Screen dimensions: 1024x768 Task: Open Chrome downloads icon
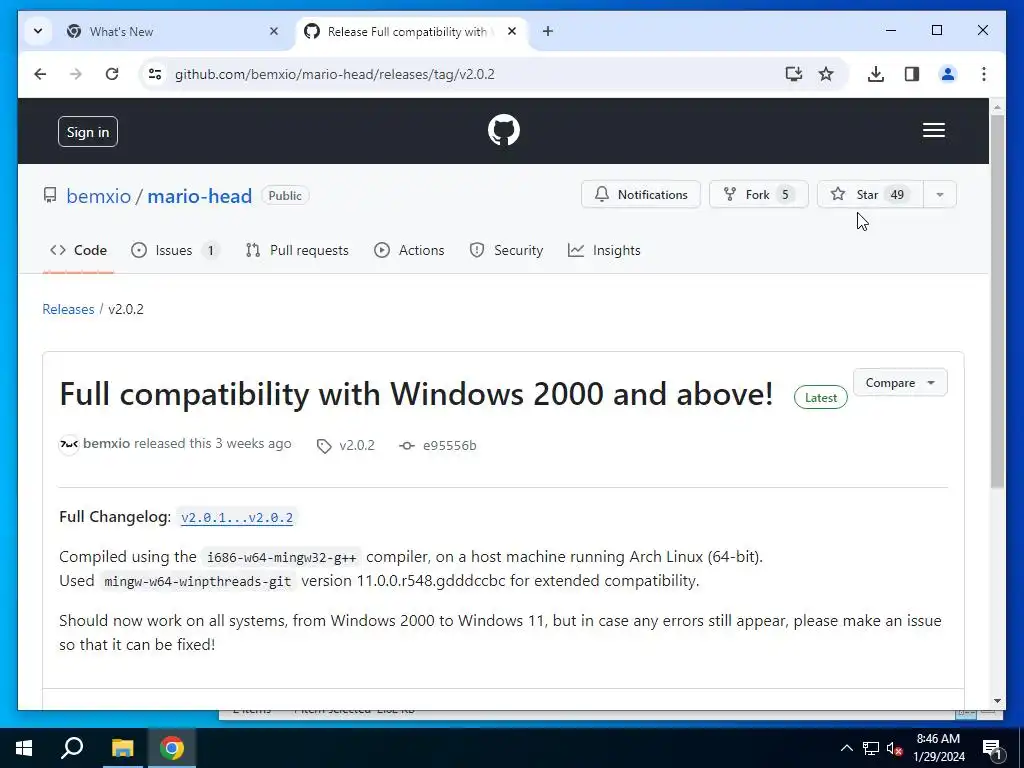click(x=876, y=74)
